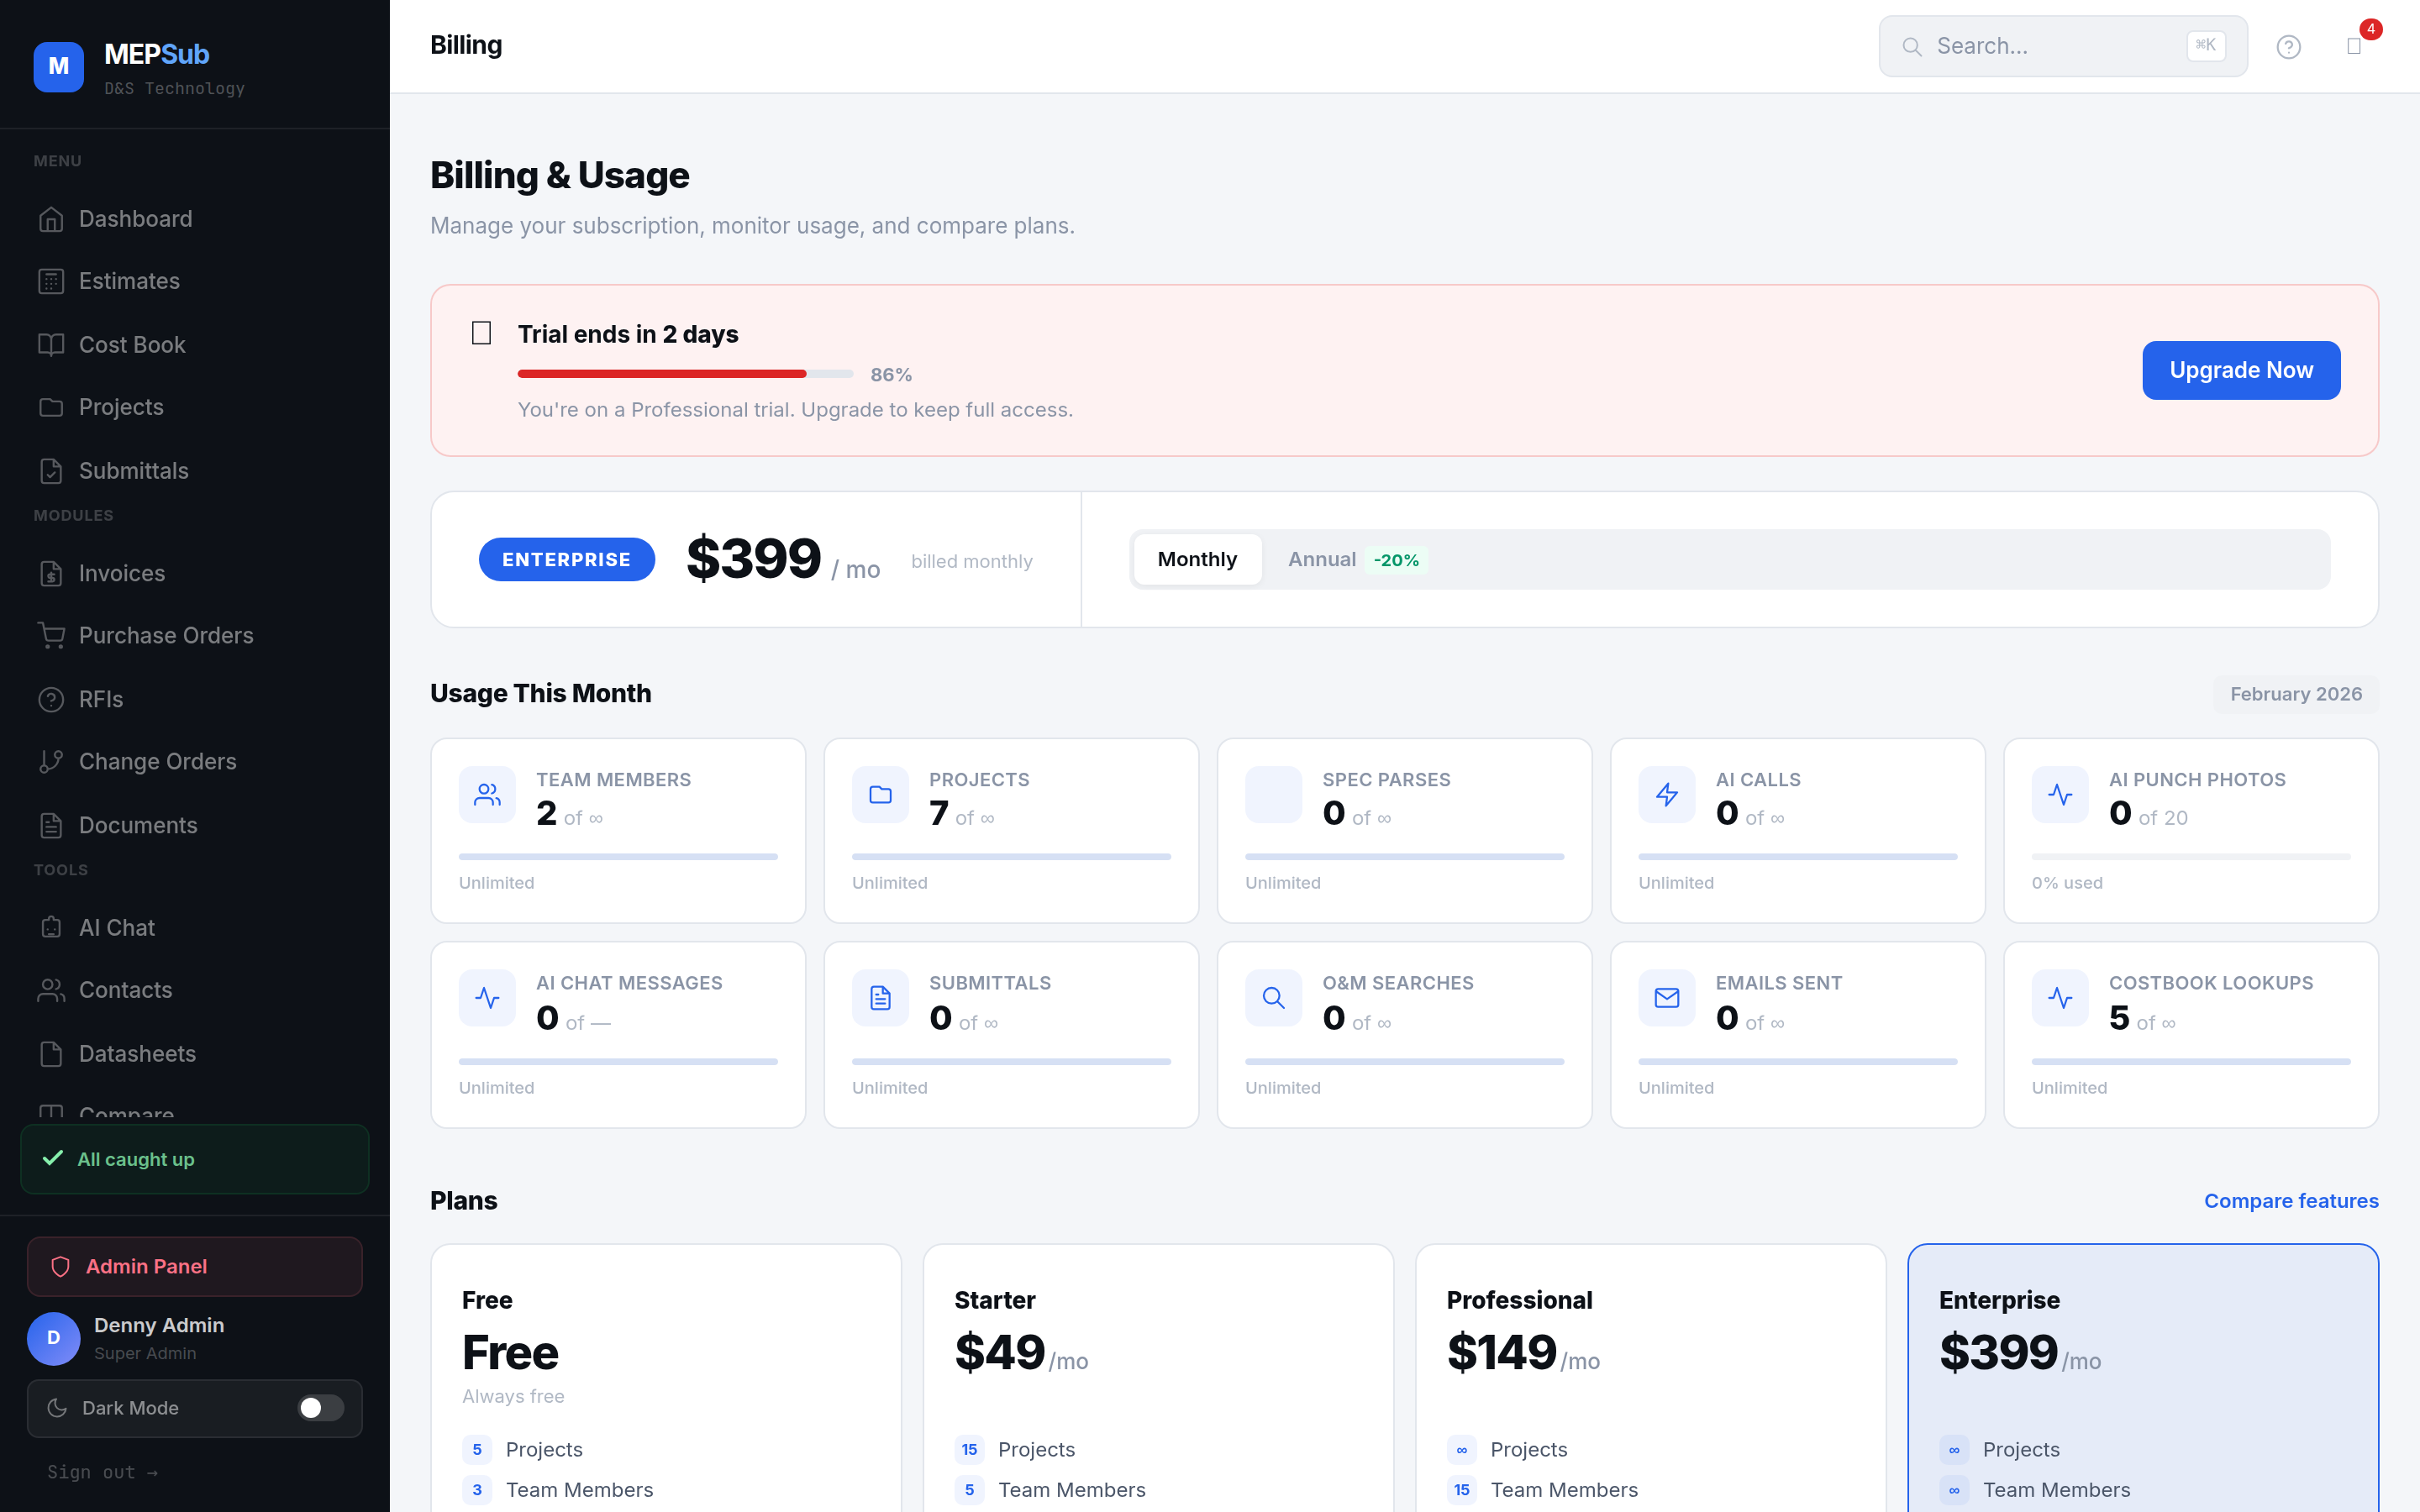Open the Change Orders module
Viewport: 2420px width, 1512px height.
[156, 760]
